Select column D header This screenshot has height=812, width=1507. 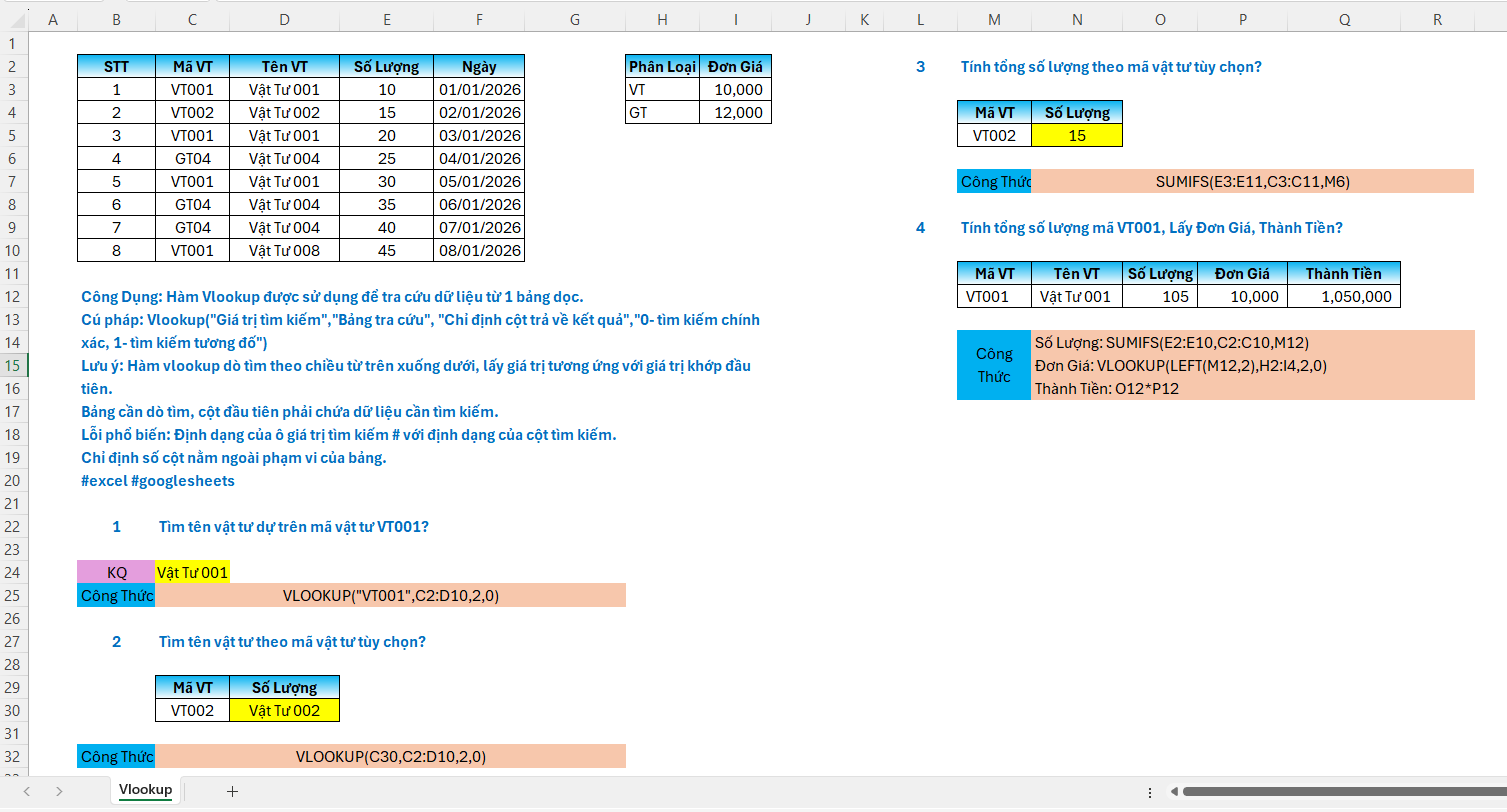(284, 20)
